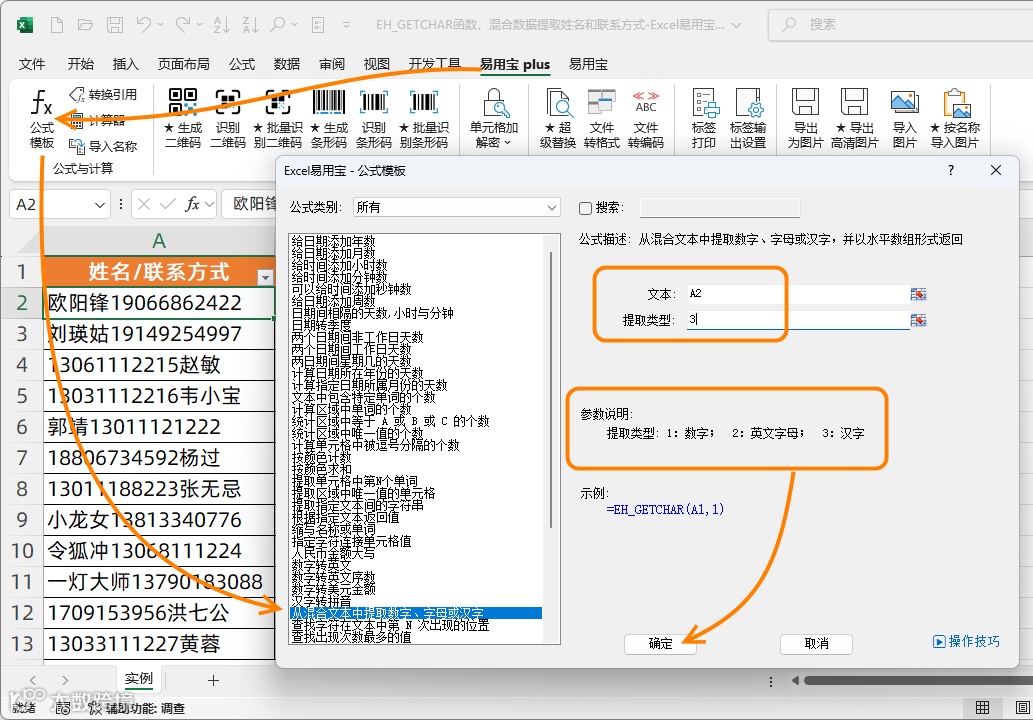Switch to the 开始 ribbon tab
This screenshot has width=1033, height=720.
(81, 64)
